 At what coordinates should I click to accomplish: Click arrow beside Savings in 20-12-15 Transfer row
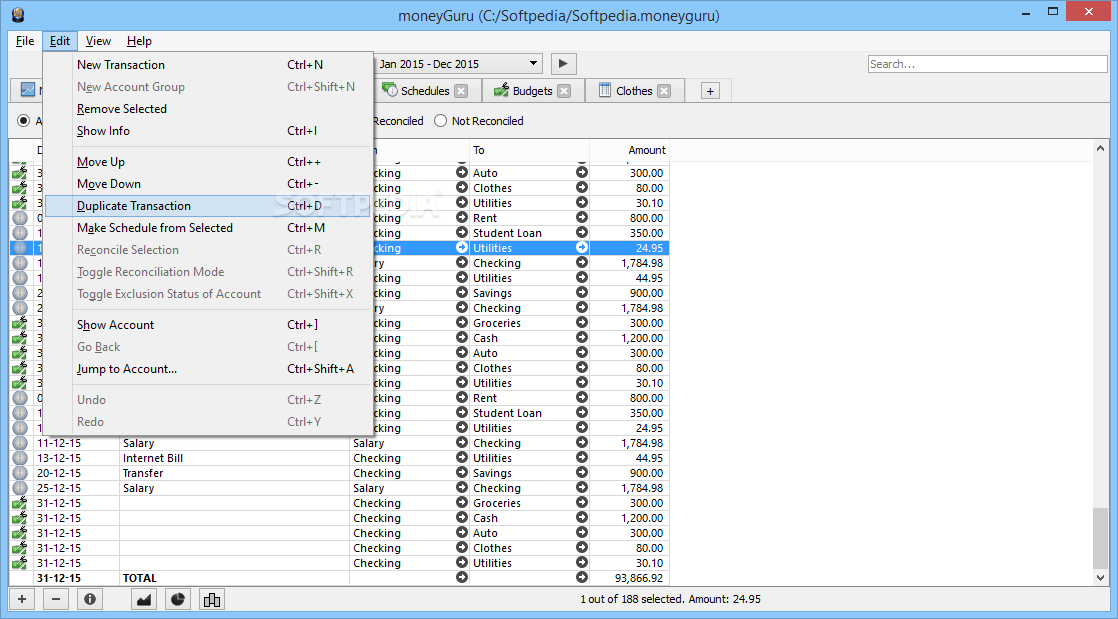(x=582, y=473)
